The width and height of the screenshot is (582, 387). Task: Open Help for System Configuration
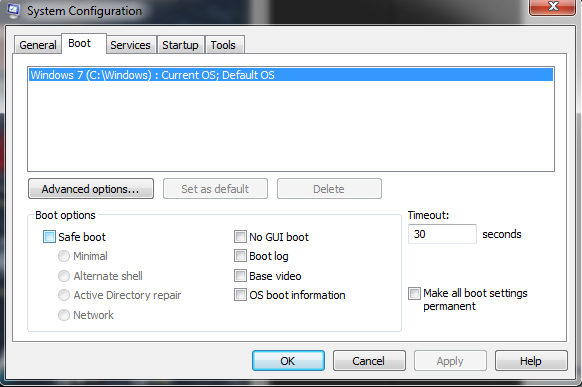(531, 361)
